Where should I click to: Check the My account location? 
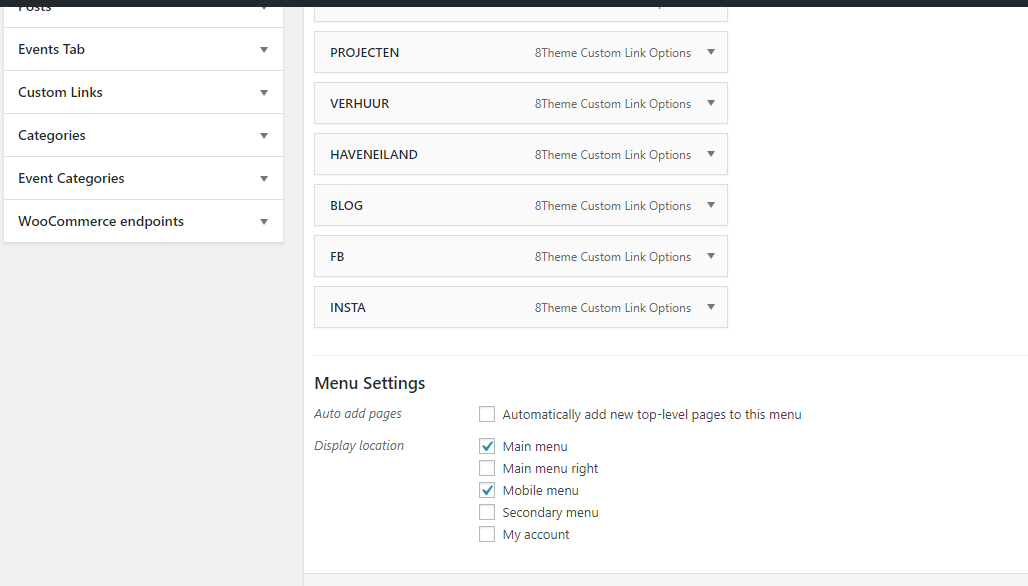coord(487,534)
